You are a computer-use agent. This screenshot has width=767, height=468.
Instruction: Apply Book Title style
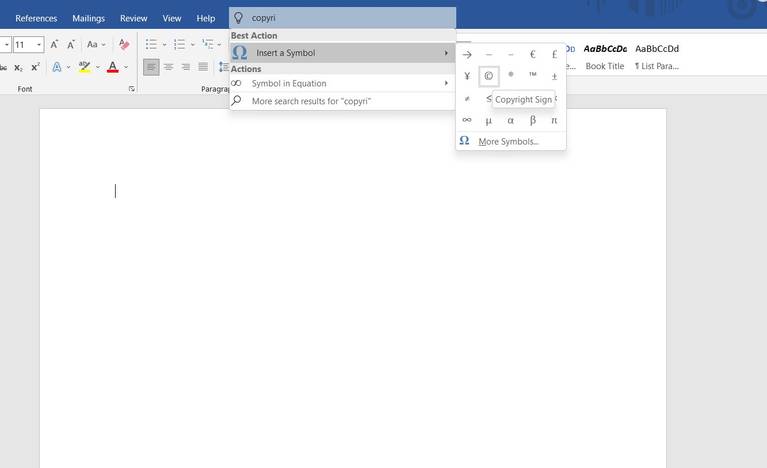click(x=605, y=57)
